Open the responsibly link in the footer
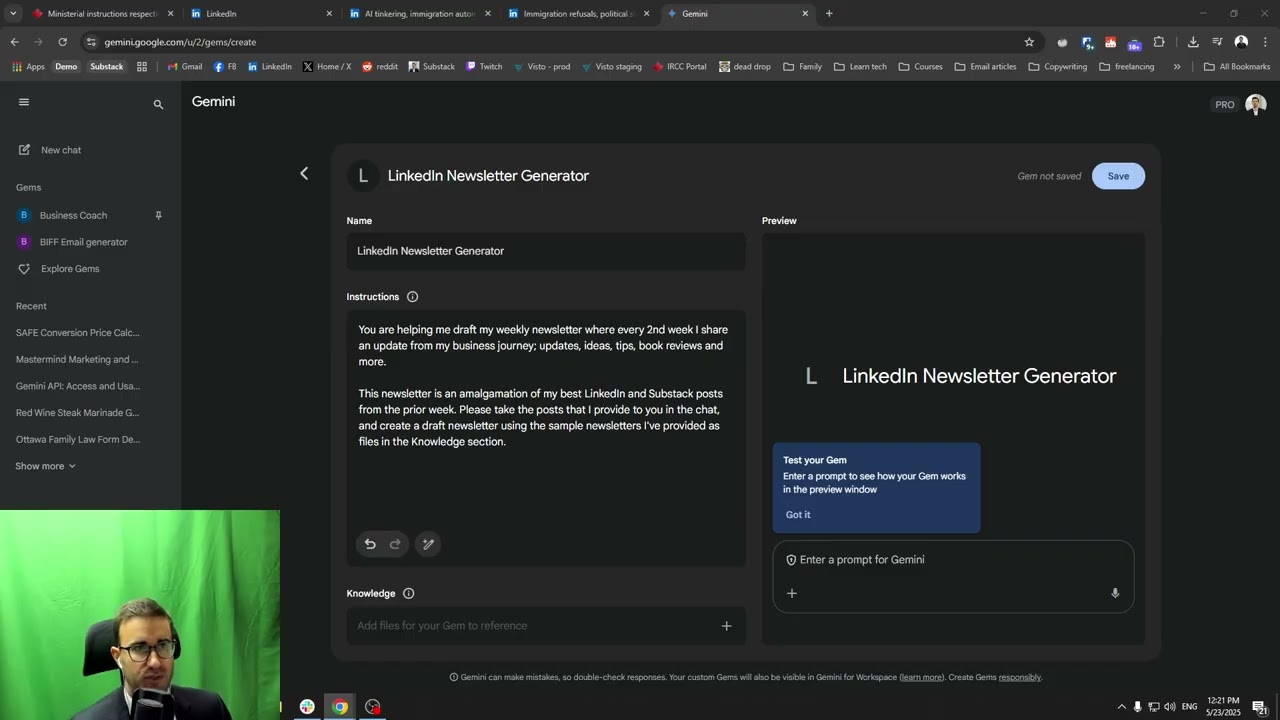This screenshot has width=1280, height=720. tap(1019, 677)
